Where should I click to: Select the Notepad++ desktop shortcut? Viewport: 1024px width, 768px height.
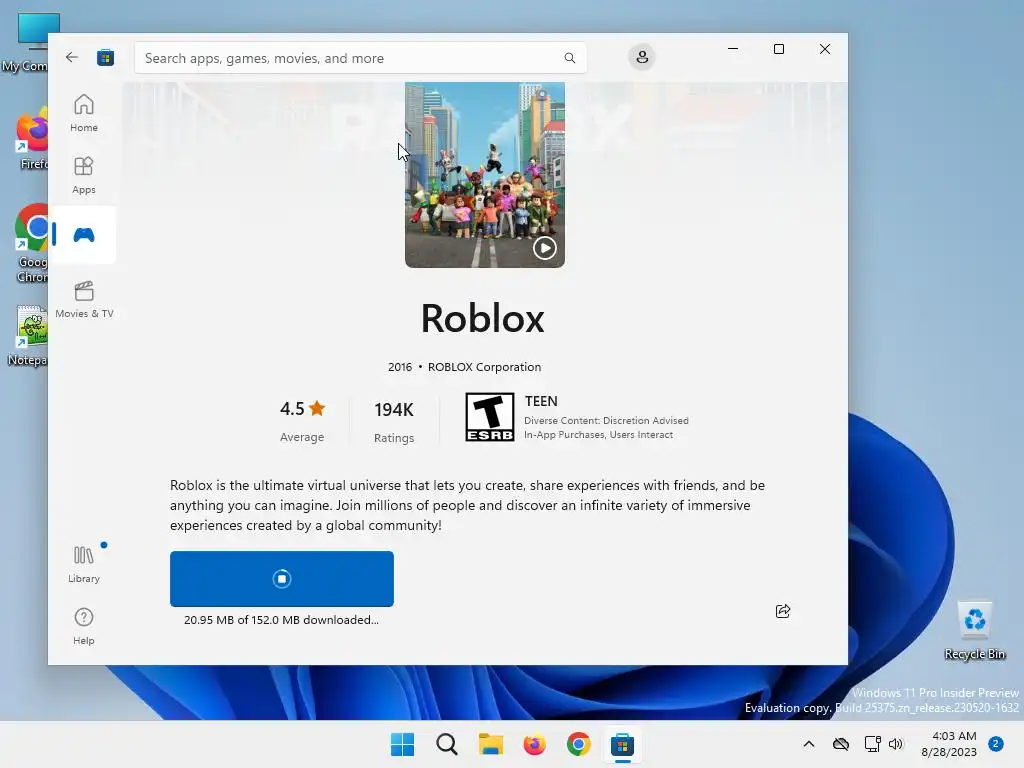coord(27,336)
